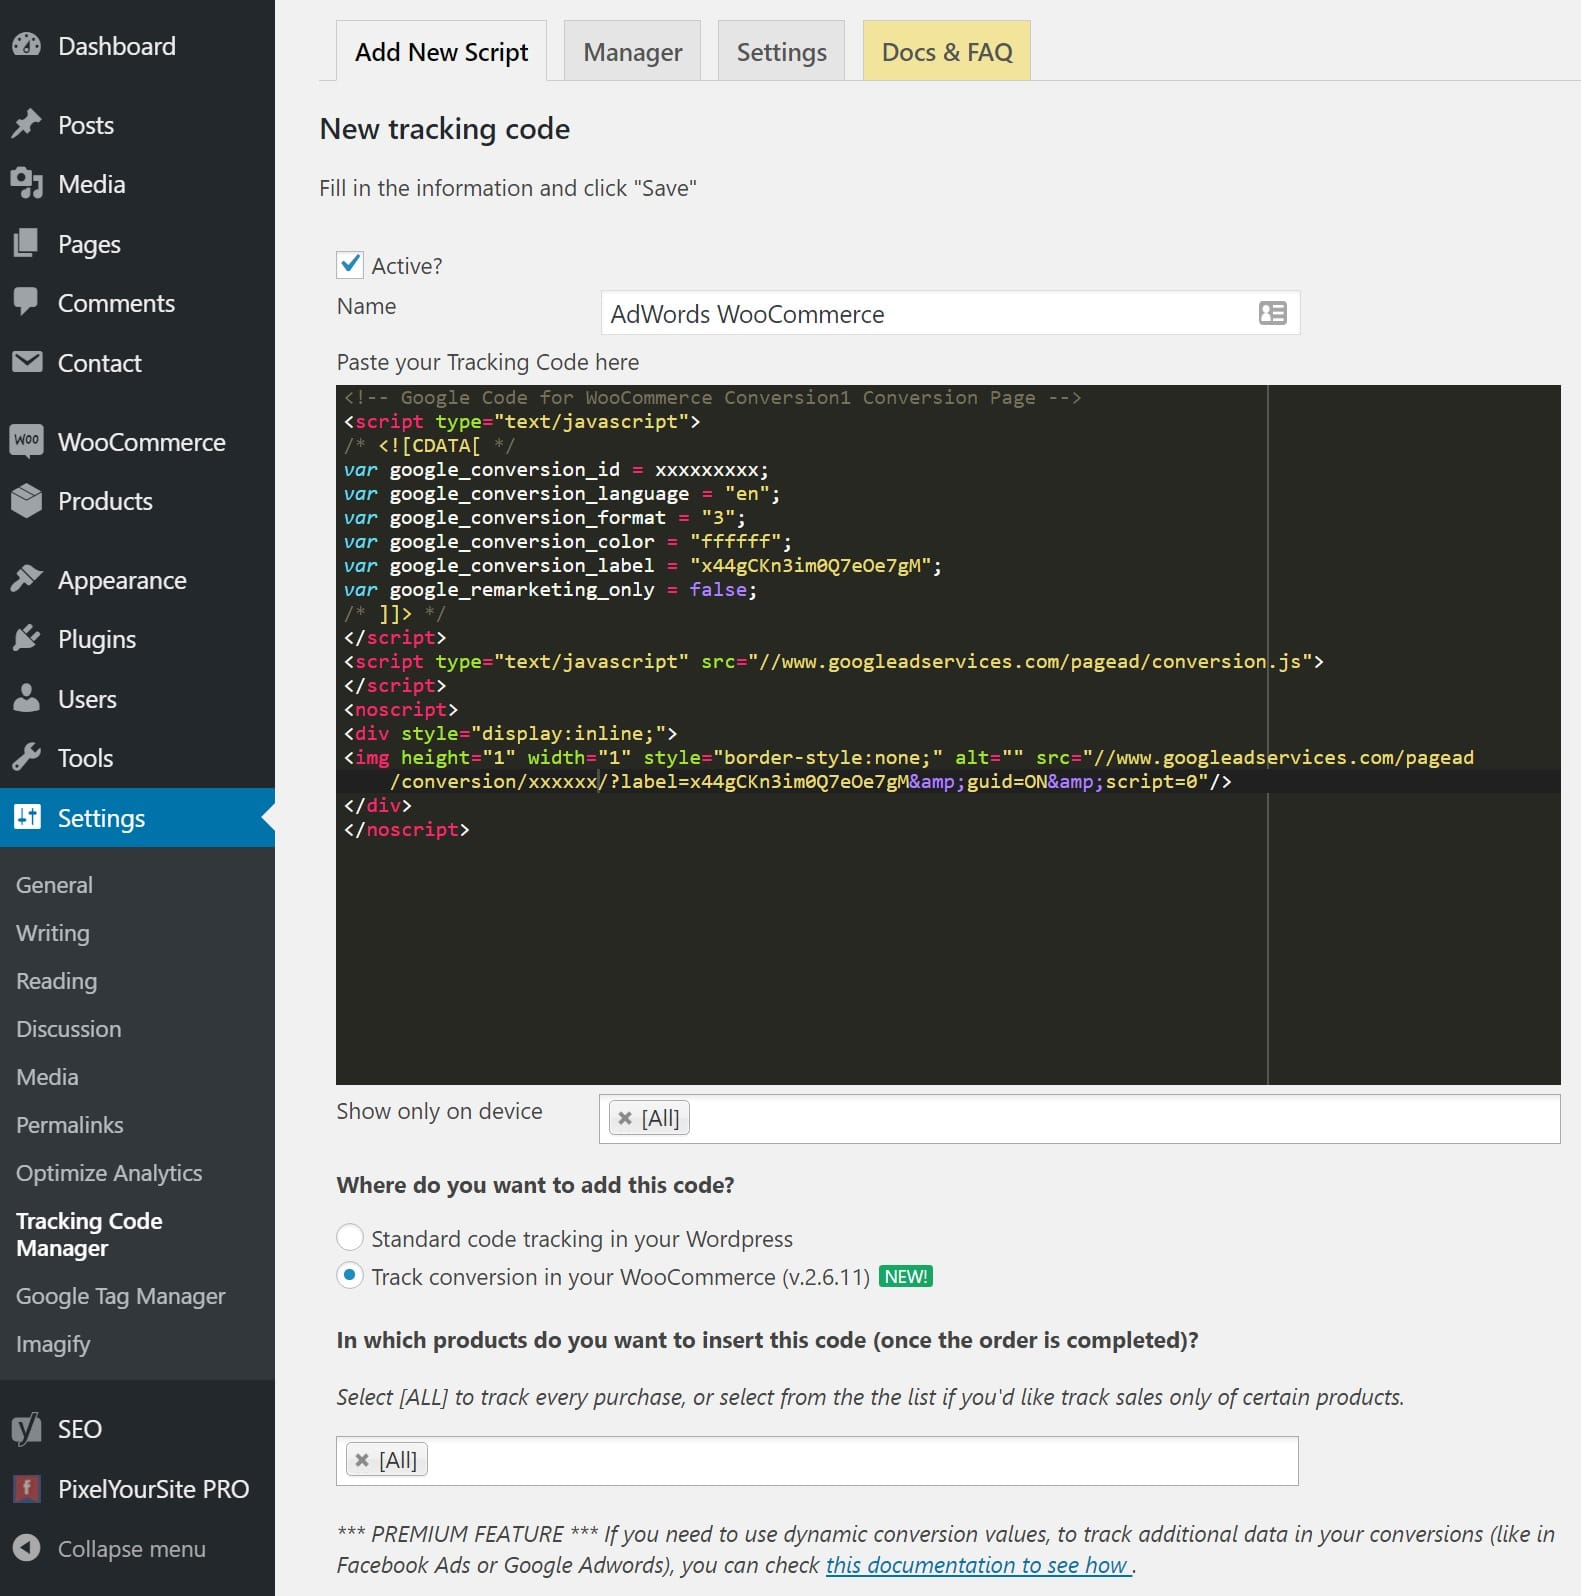Click the Posts pushpin icon
The height and width of the screenshot is (1596, 1581).
(x=27, y=125)
